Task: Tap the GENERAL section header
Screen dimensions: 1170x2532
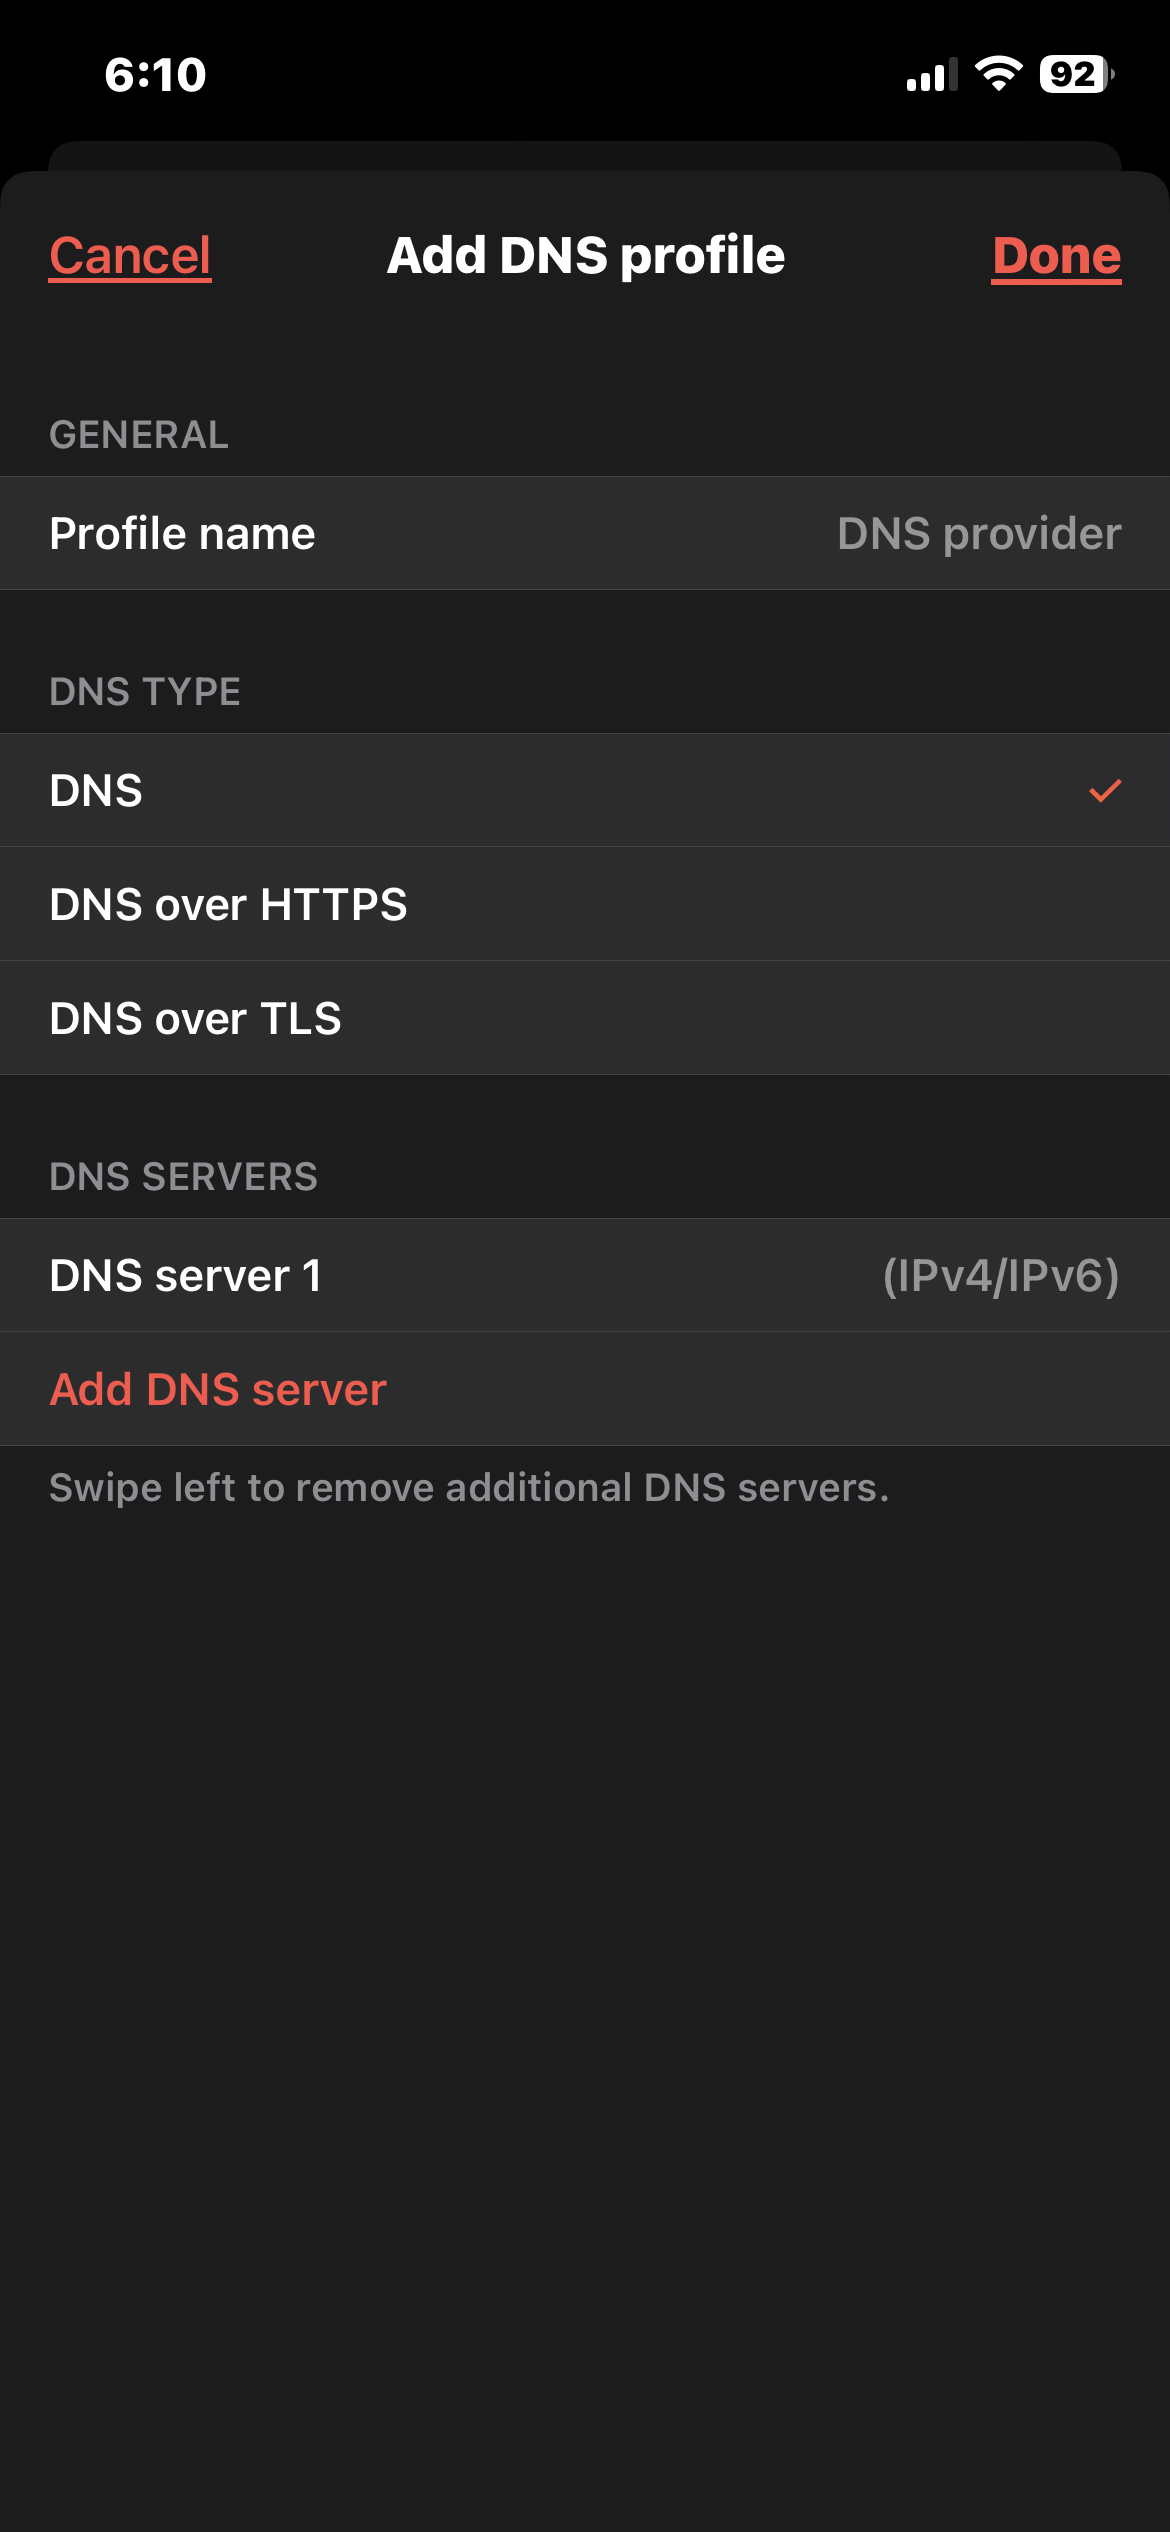Action: pyautogui.click(x=139, y=435)
